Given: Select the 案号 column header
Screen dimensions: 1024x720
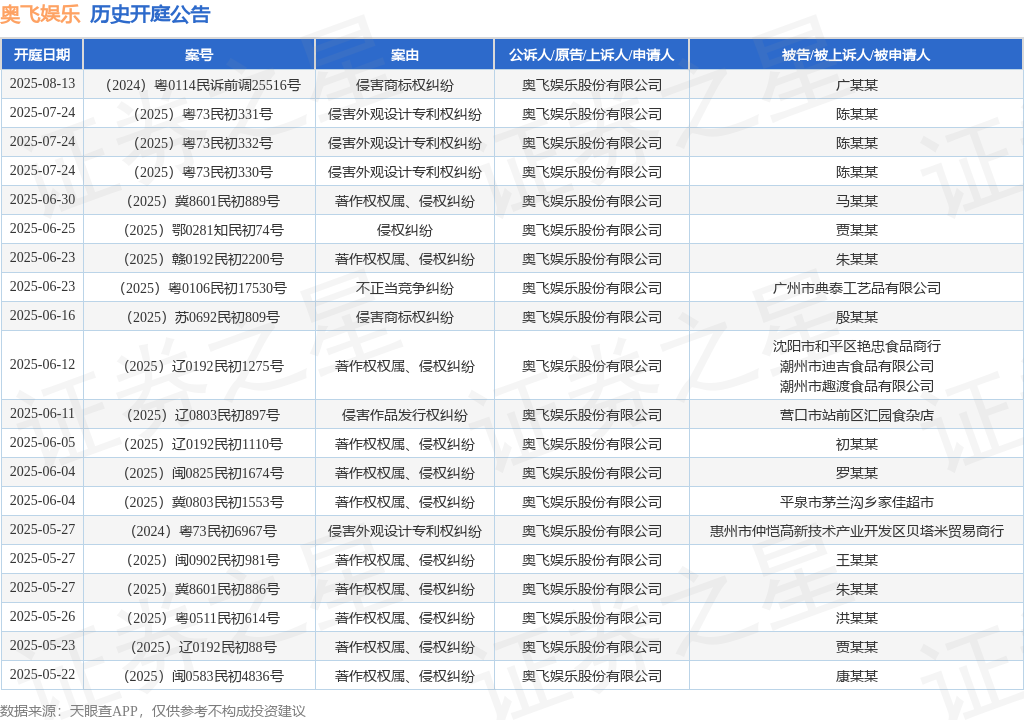Looking at the screenshot, I should tap(199, 55).
